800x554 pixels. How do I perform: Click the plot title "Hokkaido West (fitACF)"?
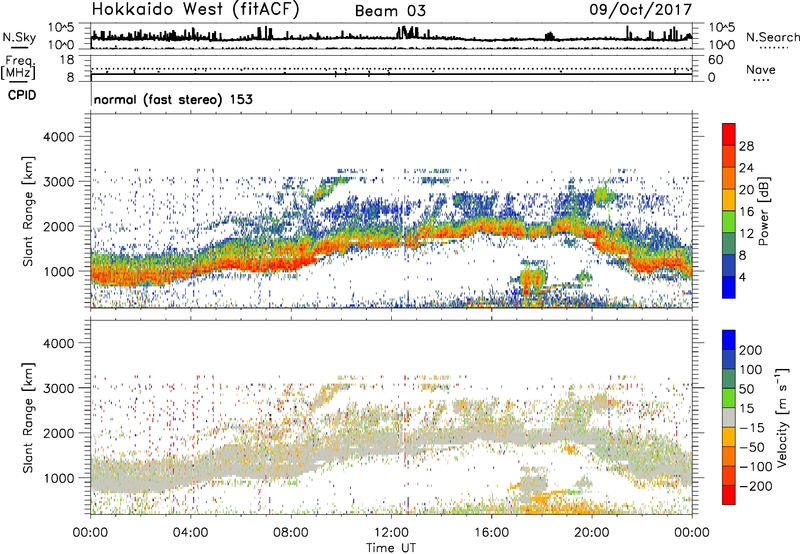195,9
